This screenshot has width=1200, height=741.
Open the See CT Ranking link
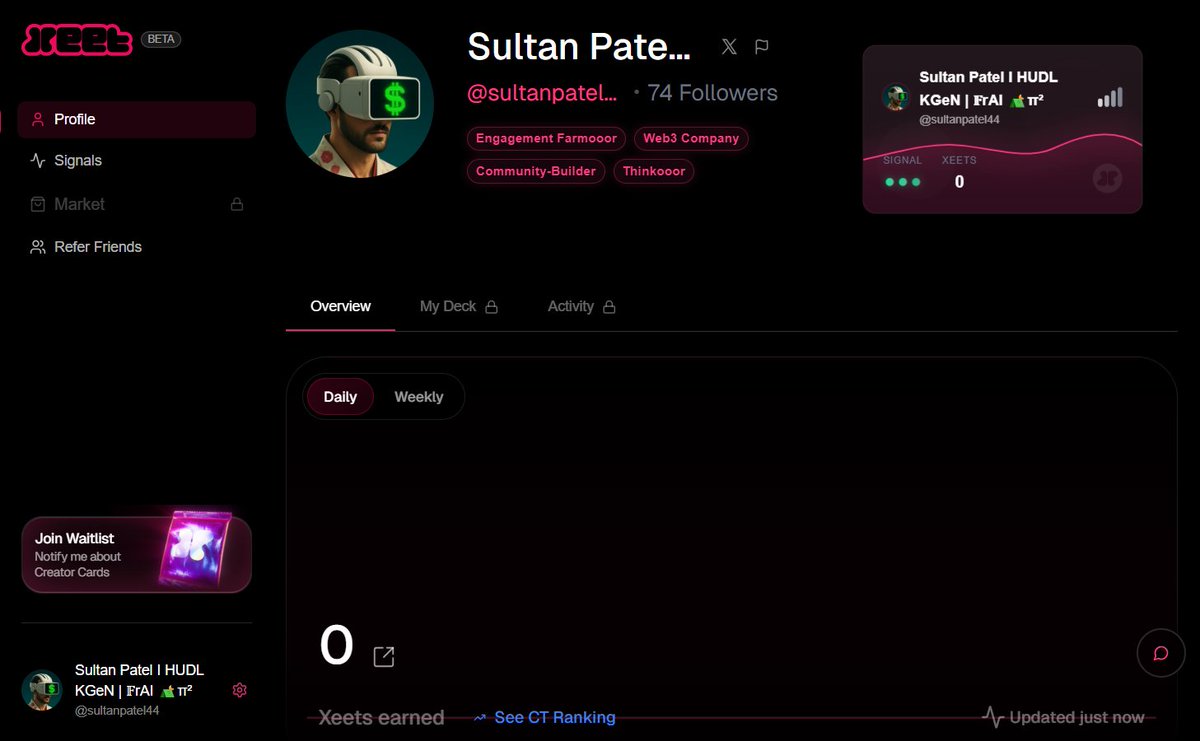pos(544,717)
